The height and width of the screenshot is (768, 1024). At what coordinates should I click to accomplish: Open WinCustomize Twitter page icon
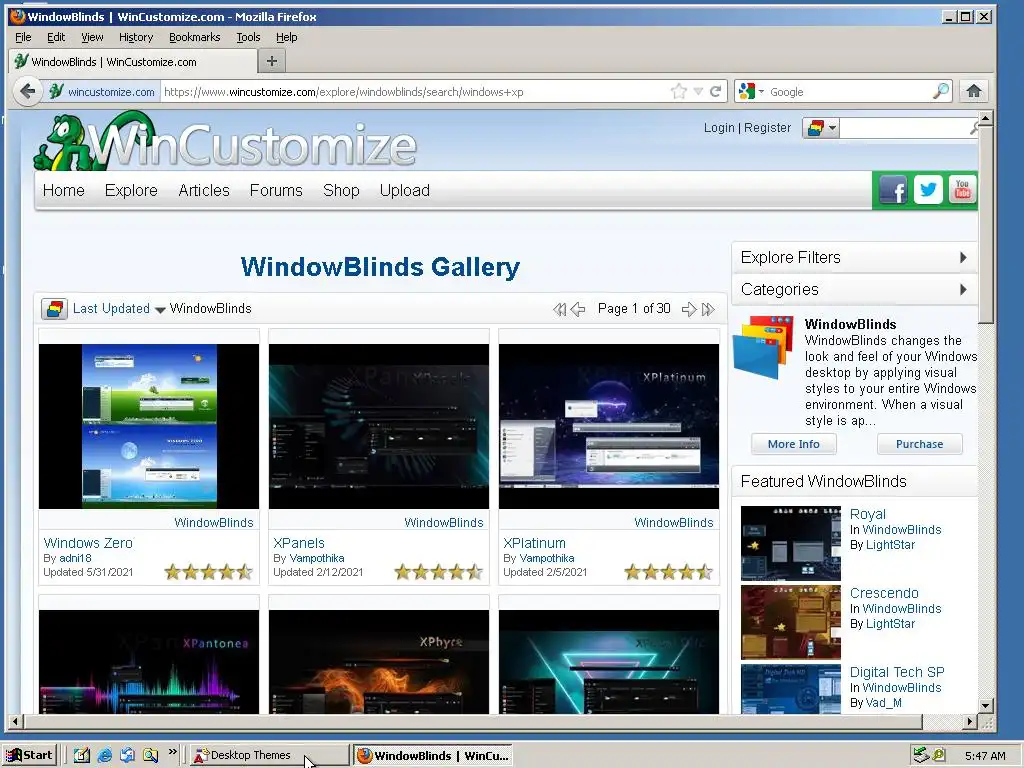coord(928,190)
